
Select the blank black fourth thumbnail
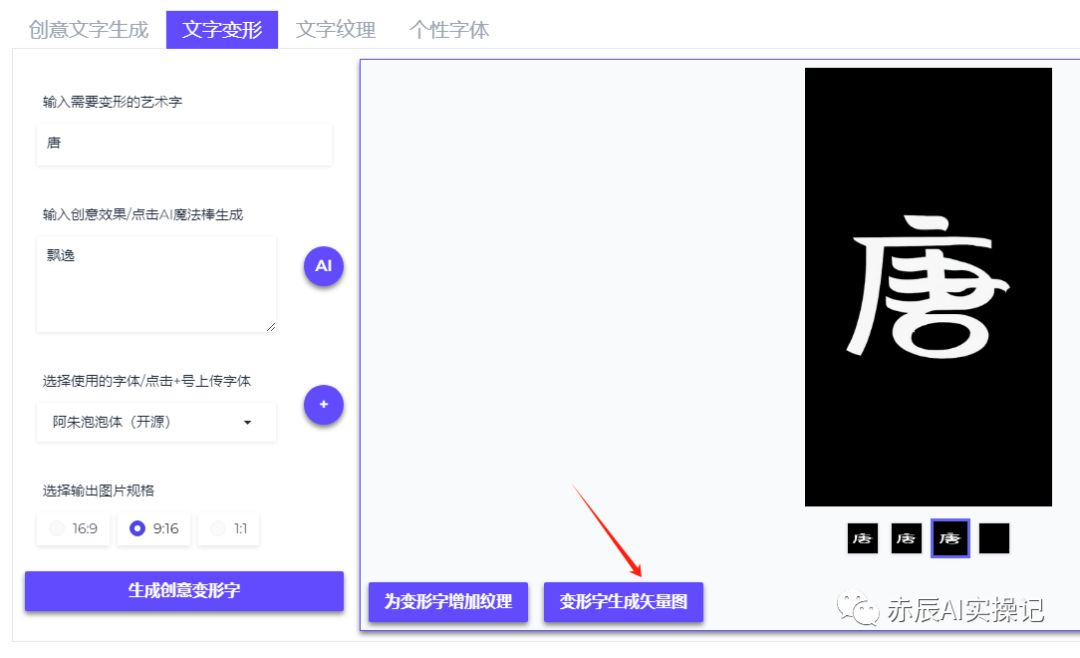click(994, 538)
